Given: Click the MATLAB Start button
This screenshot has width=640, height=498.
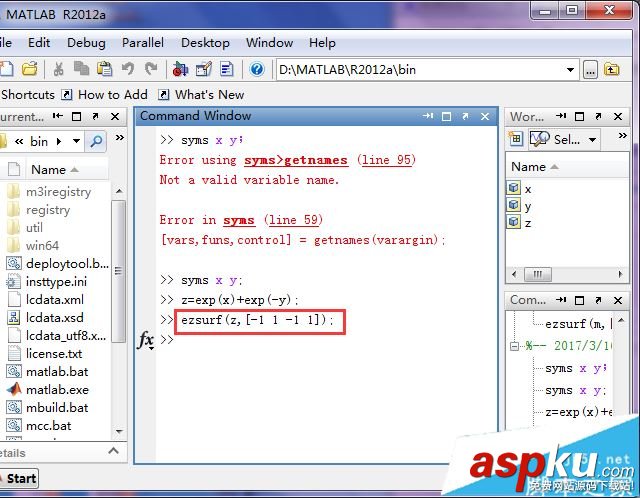Looking at the screenshot, I should pyautogui.click(x=19, y=478).
